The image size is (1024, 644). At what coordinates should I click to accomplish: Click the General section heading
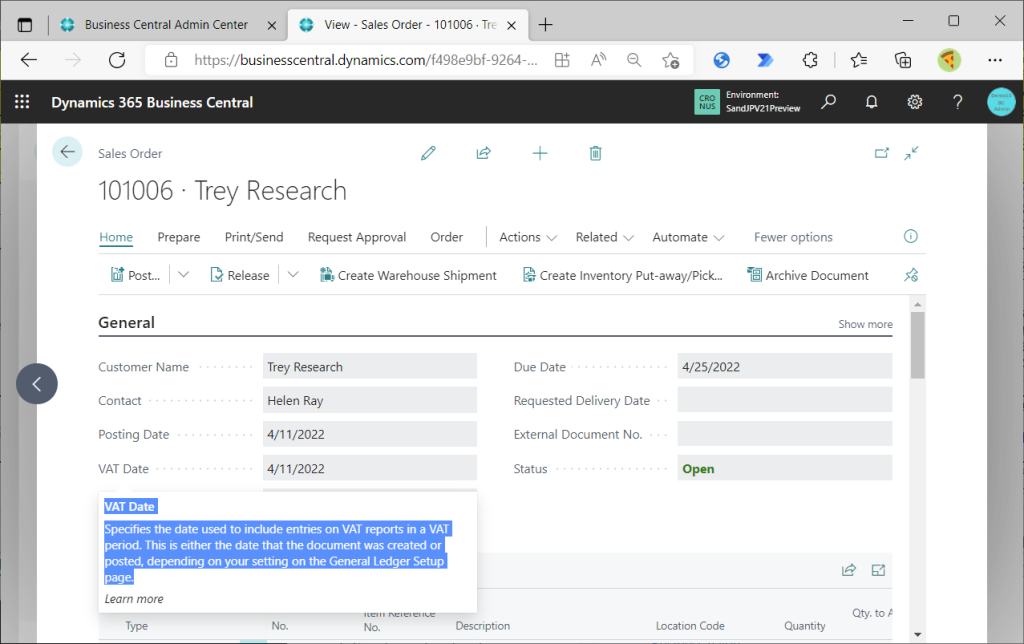tap(126, 323)
